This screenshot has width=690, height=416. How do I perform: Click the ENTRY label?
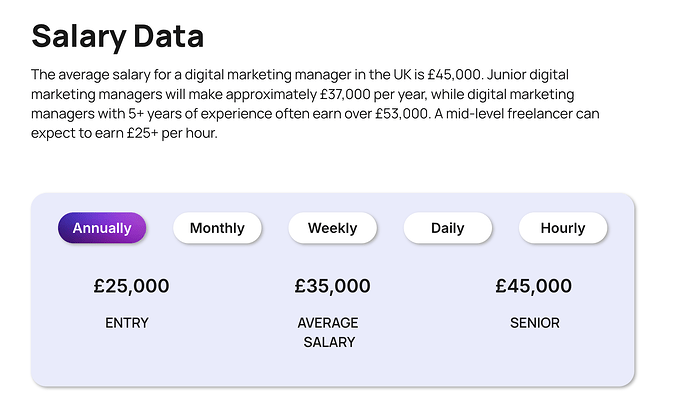[127, 323]
